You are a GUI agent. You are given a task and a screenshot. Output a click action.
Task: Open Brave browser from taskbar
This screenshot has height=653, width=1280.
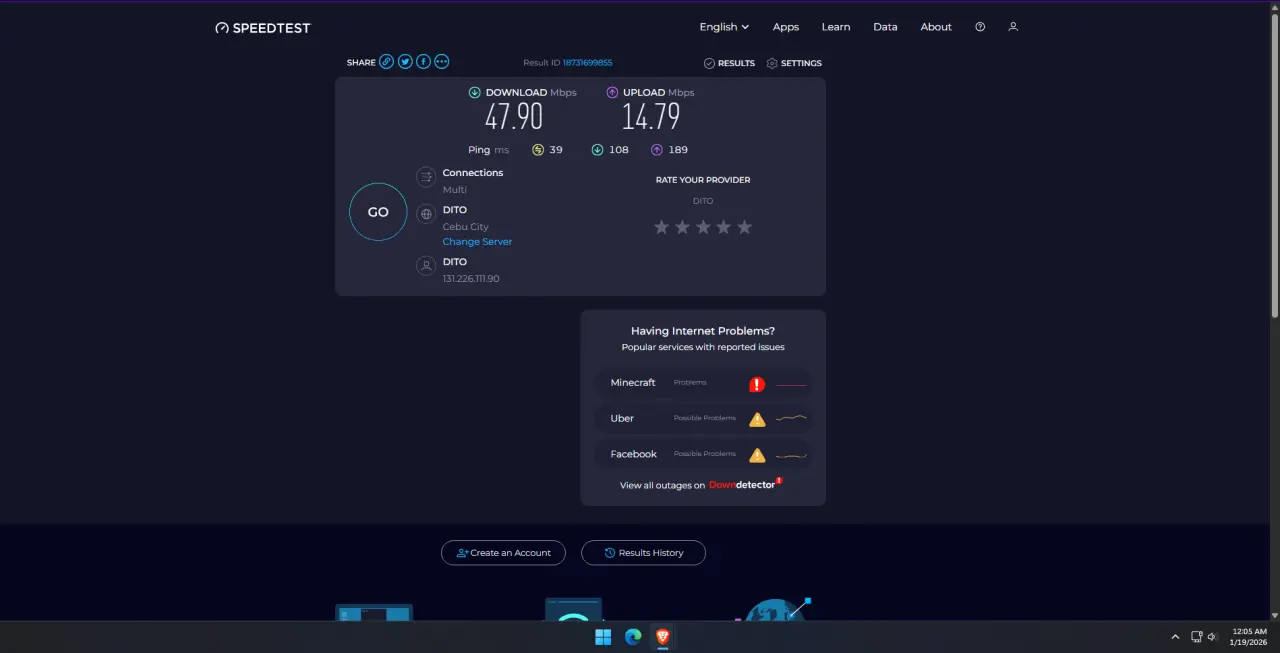click(662, 637)
